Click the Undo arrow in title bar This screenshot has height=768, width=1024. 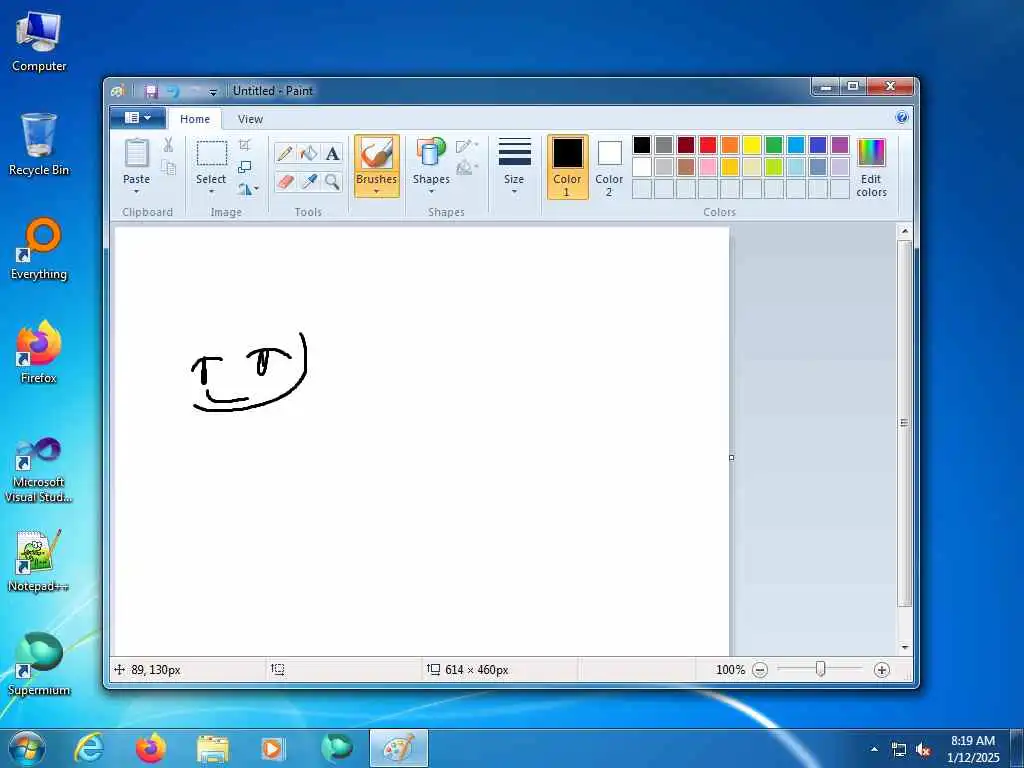172,91
